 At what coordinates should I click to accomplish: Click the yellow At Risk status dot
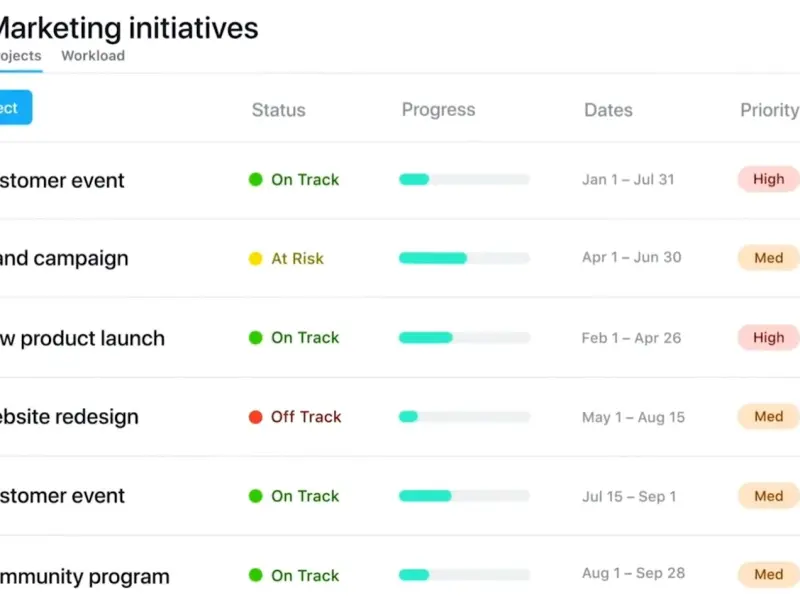[x=255, y=259]
